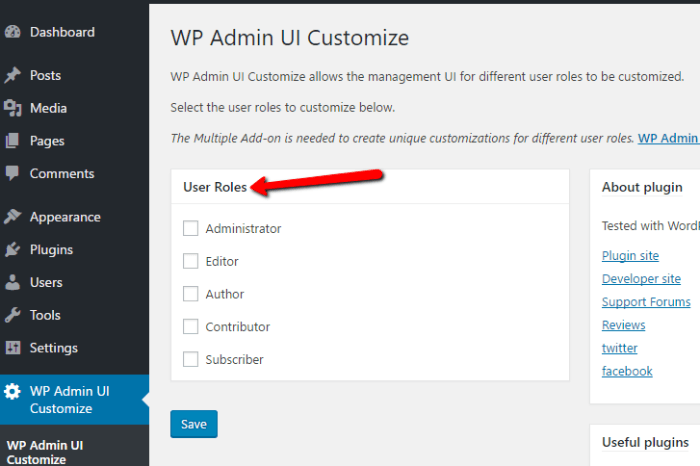Click the Editor label text
Screen dimensions: 700x466
click(x=222, y=262)
